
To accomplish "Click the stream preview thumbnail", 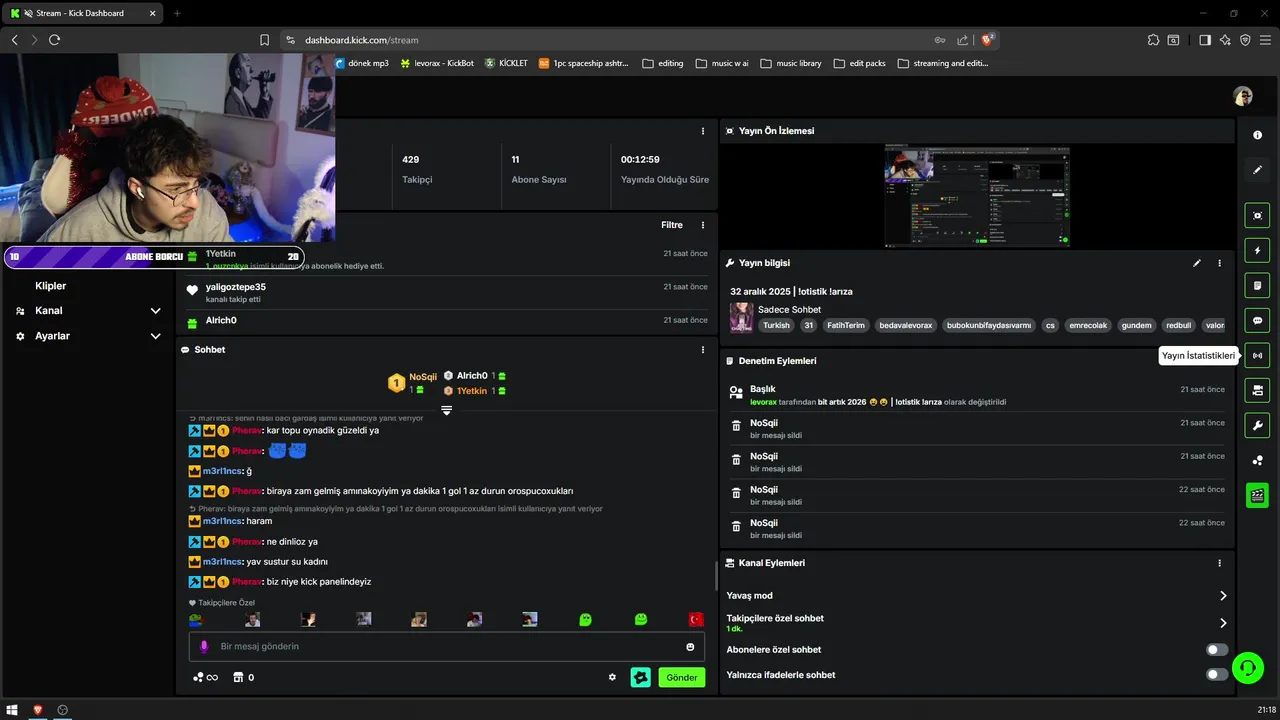I will (x=977, y=196).
